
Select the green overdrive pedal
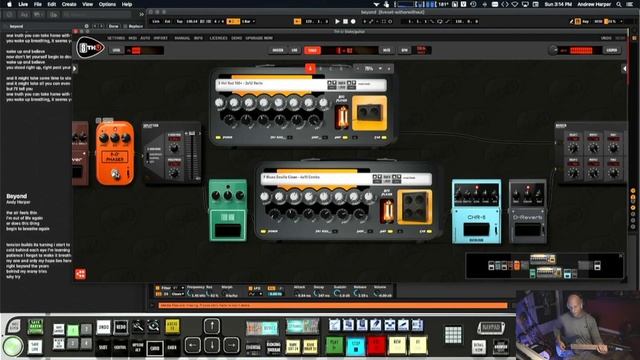tap(228, 210)
